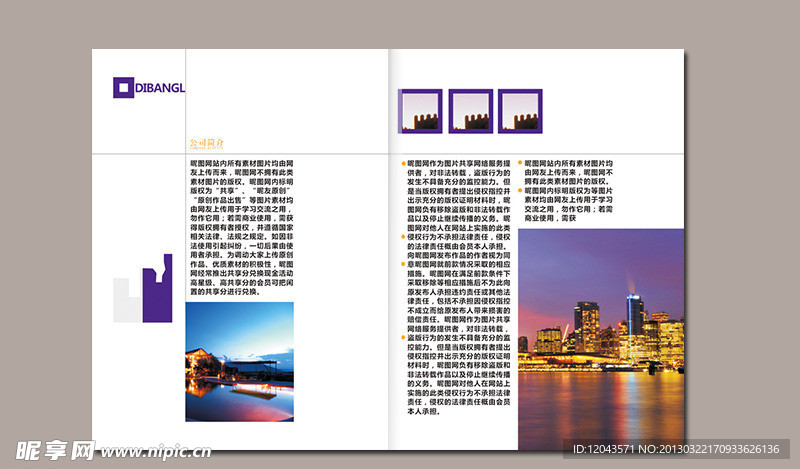The image size is (800, 469).
Task: Select the third framed castle thumbnail
Action: pyautogui.click(x=520, y=111)
